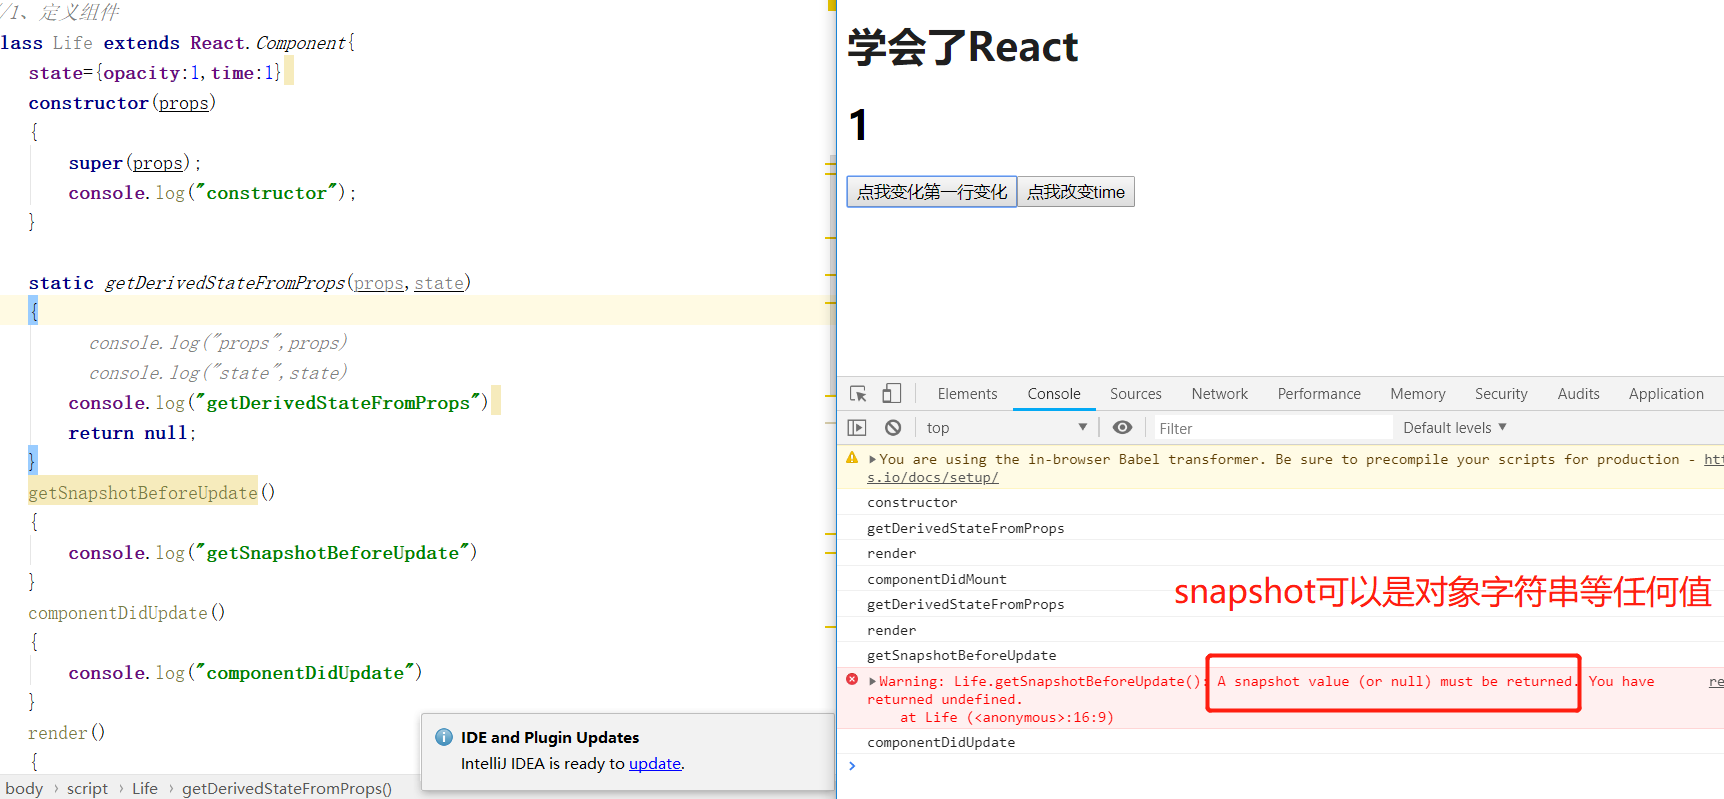The height and width of the screenshot is (799, 1724).
Task: Expand the Babel transformer warning message
Action: coord(872,460)
